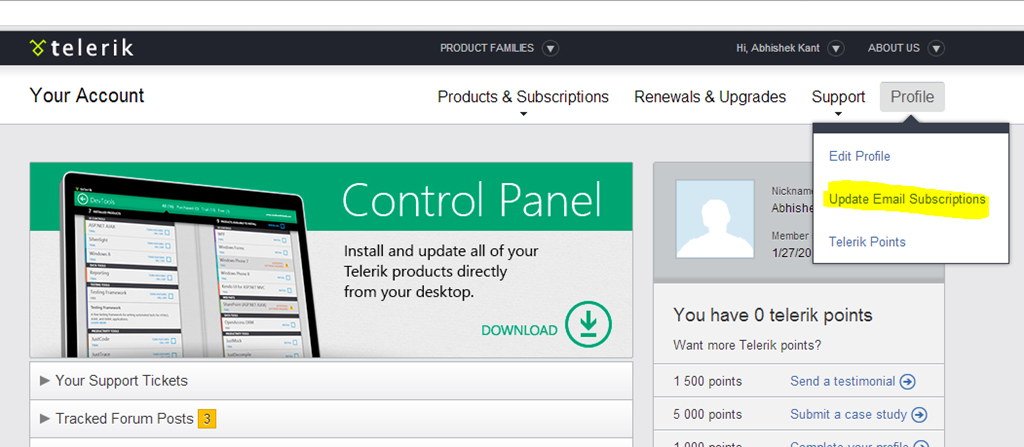1024x447 pixels.
Task: Open Products & Subscriptions menu
Action: point(523,97)
